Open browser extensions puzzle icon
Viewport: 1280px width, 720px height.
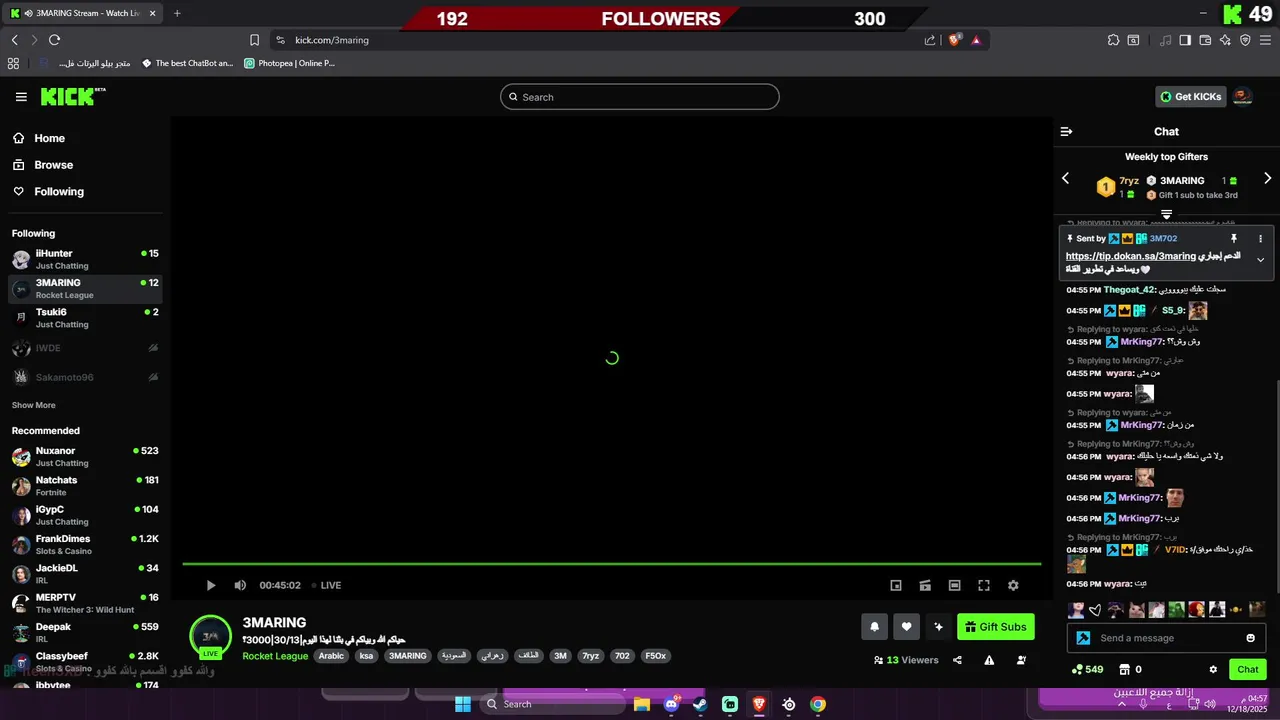point(1113,40)
